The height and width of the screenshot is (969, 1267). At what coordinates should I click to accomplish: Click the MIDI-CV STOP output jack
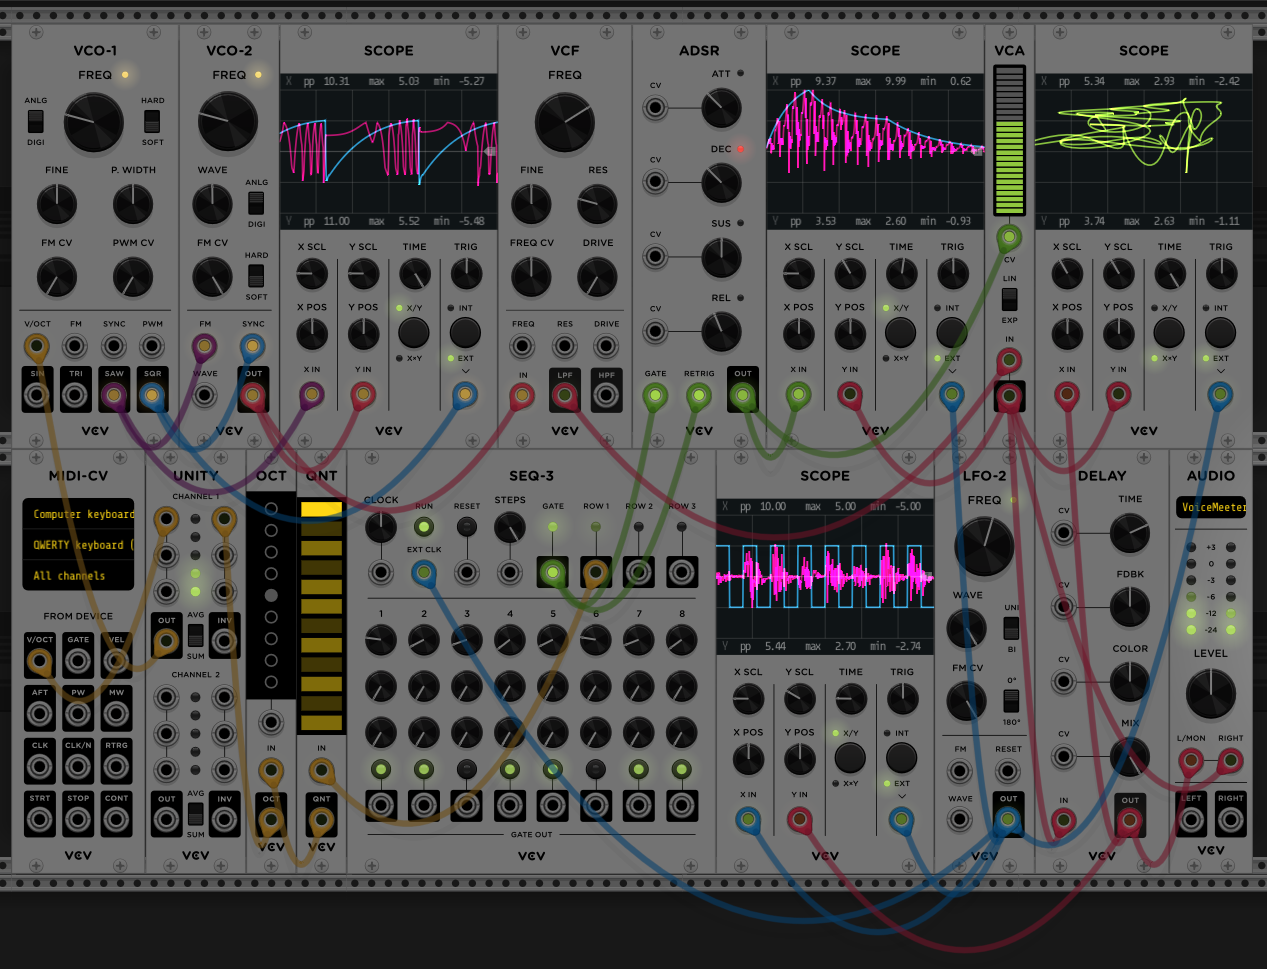coord(78,820)
